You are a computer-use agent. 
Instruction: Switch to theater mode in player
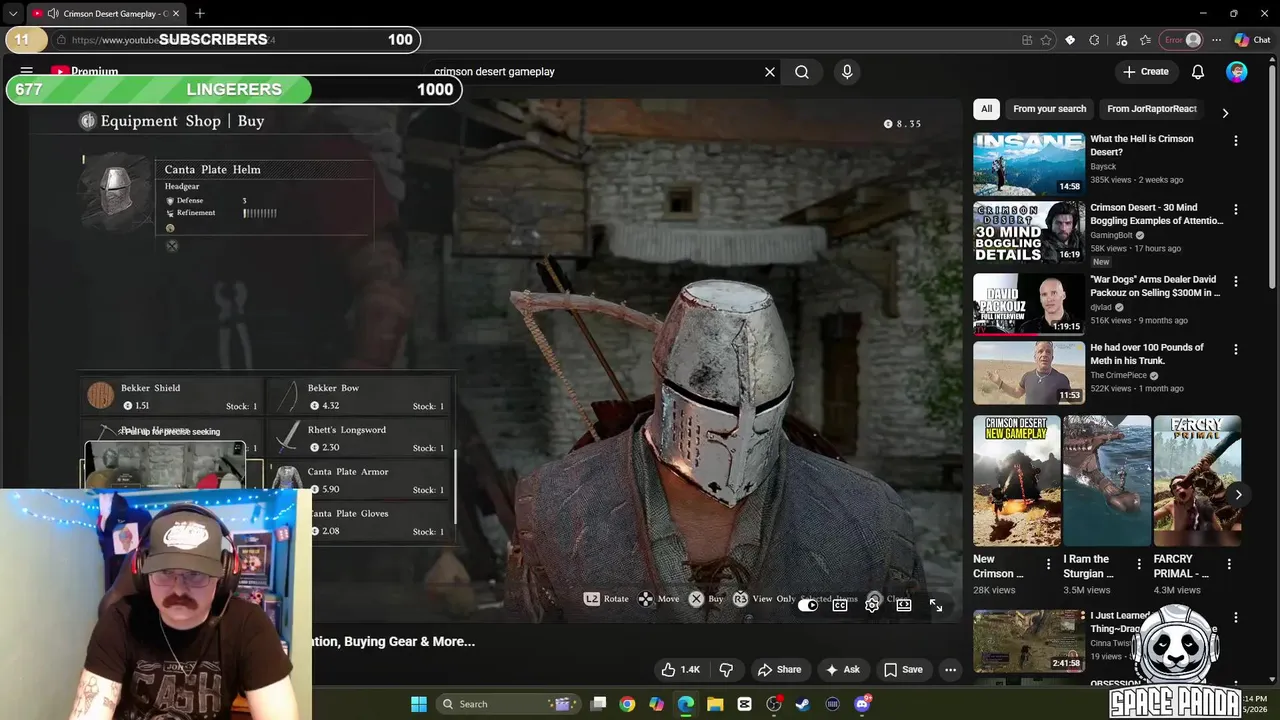coord(904,605)
